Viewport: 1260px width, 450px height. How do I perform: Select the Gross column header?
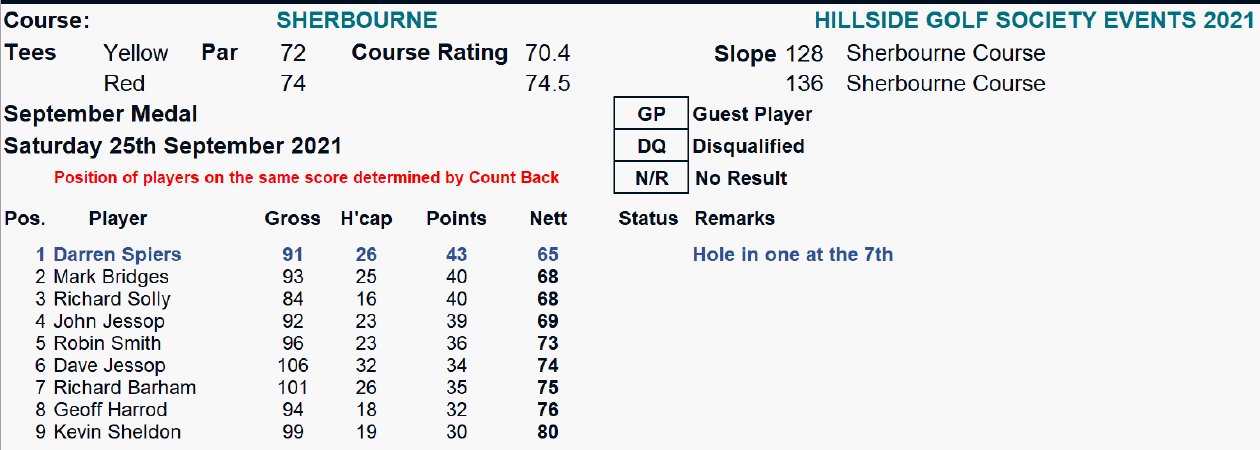click(292, 218)
